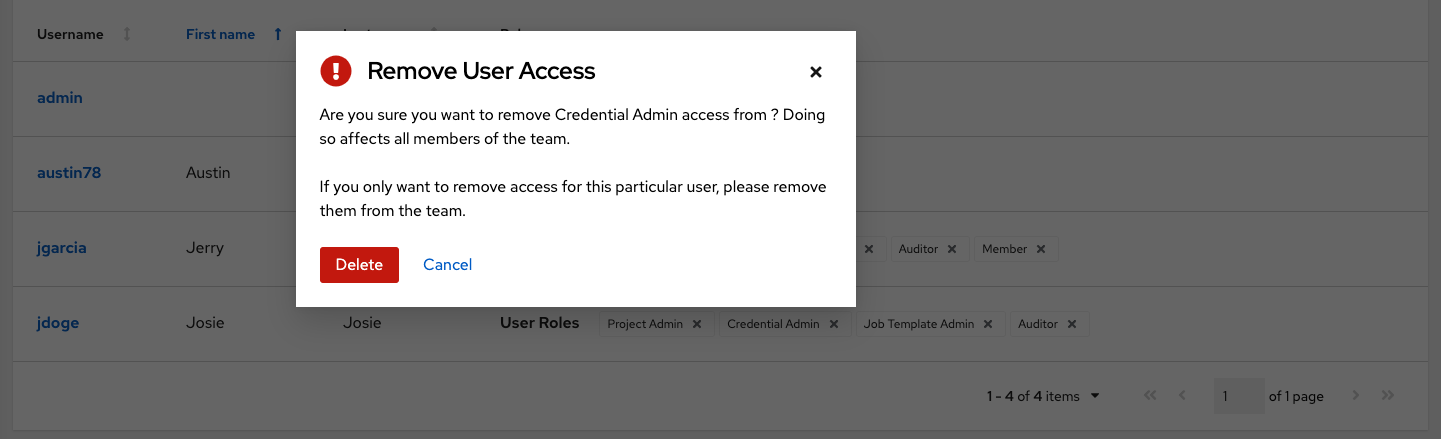Image resolution: width=1441 pixels, height=439 pixels.
Task: Open the admin user link
Action: (60, 98)
